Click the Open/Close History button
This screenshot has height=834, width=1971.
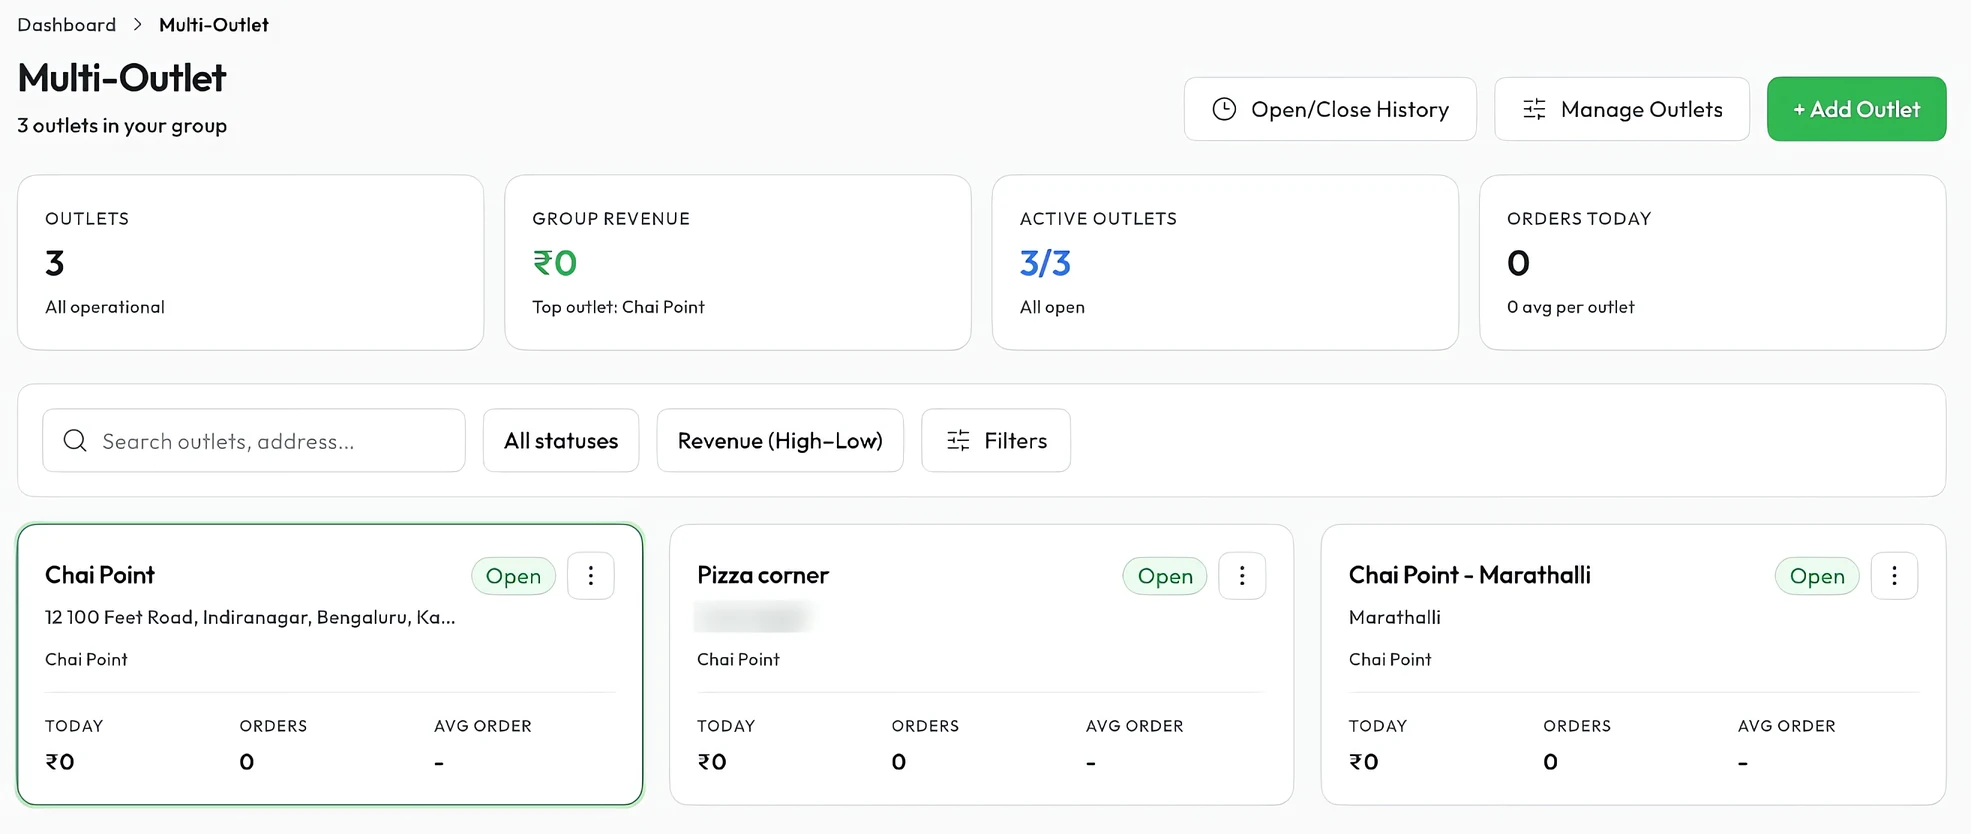(x=1330, y=109)
